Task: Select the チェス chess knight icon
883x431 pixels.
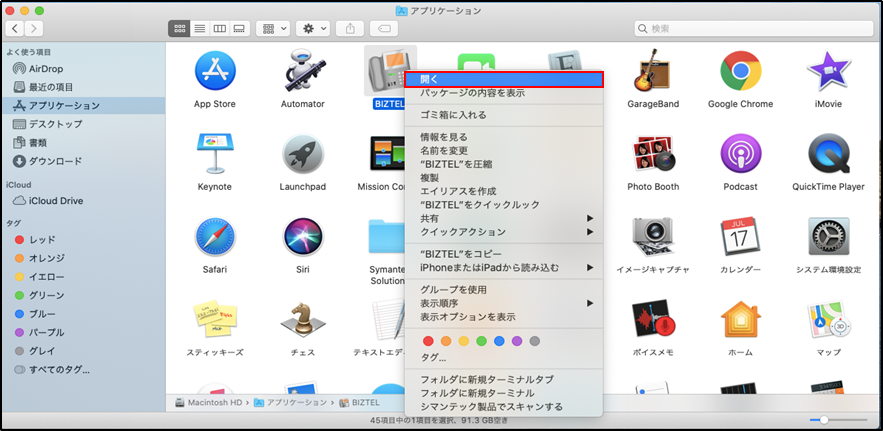Action: pyautogui.click(x=303, y=319)
